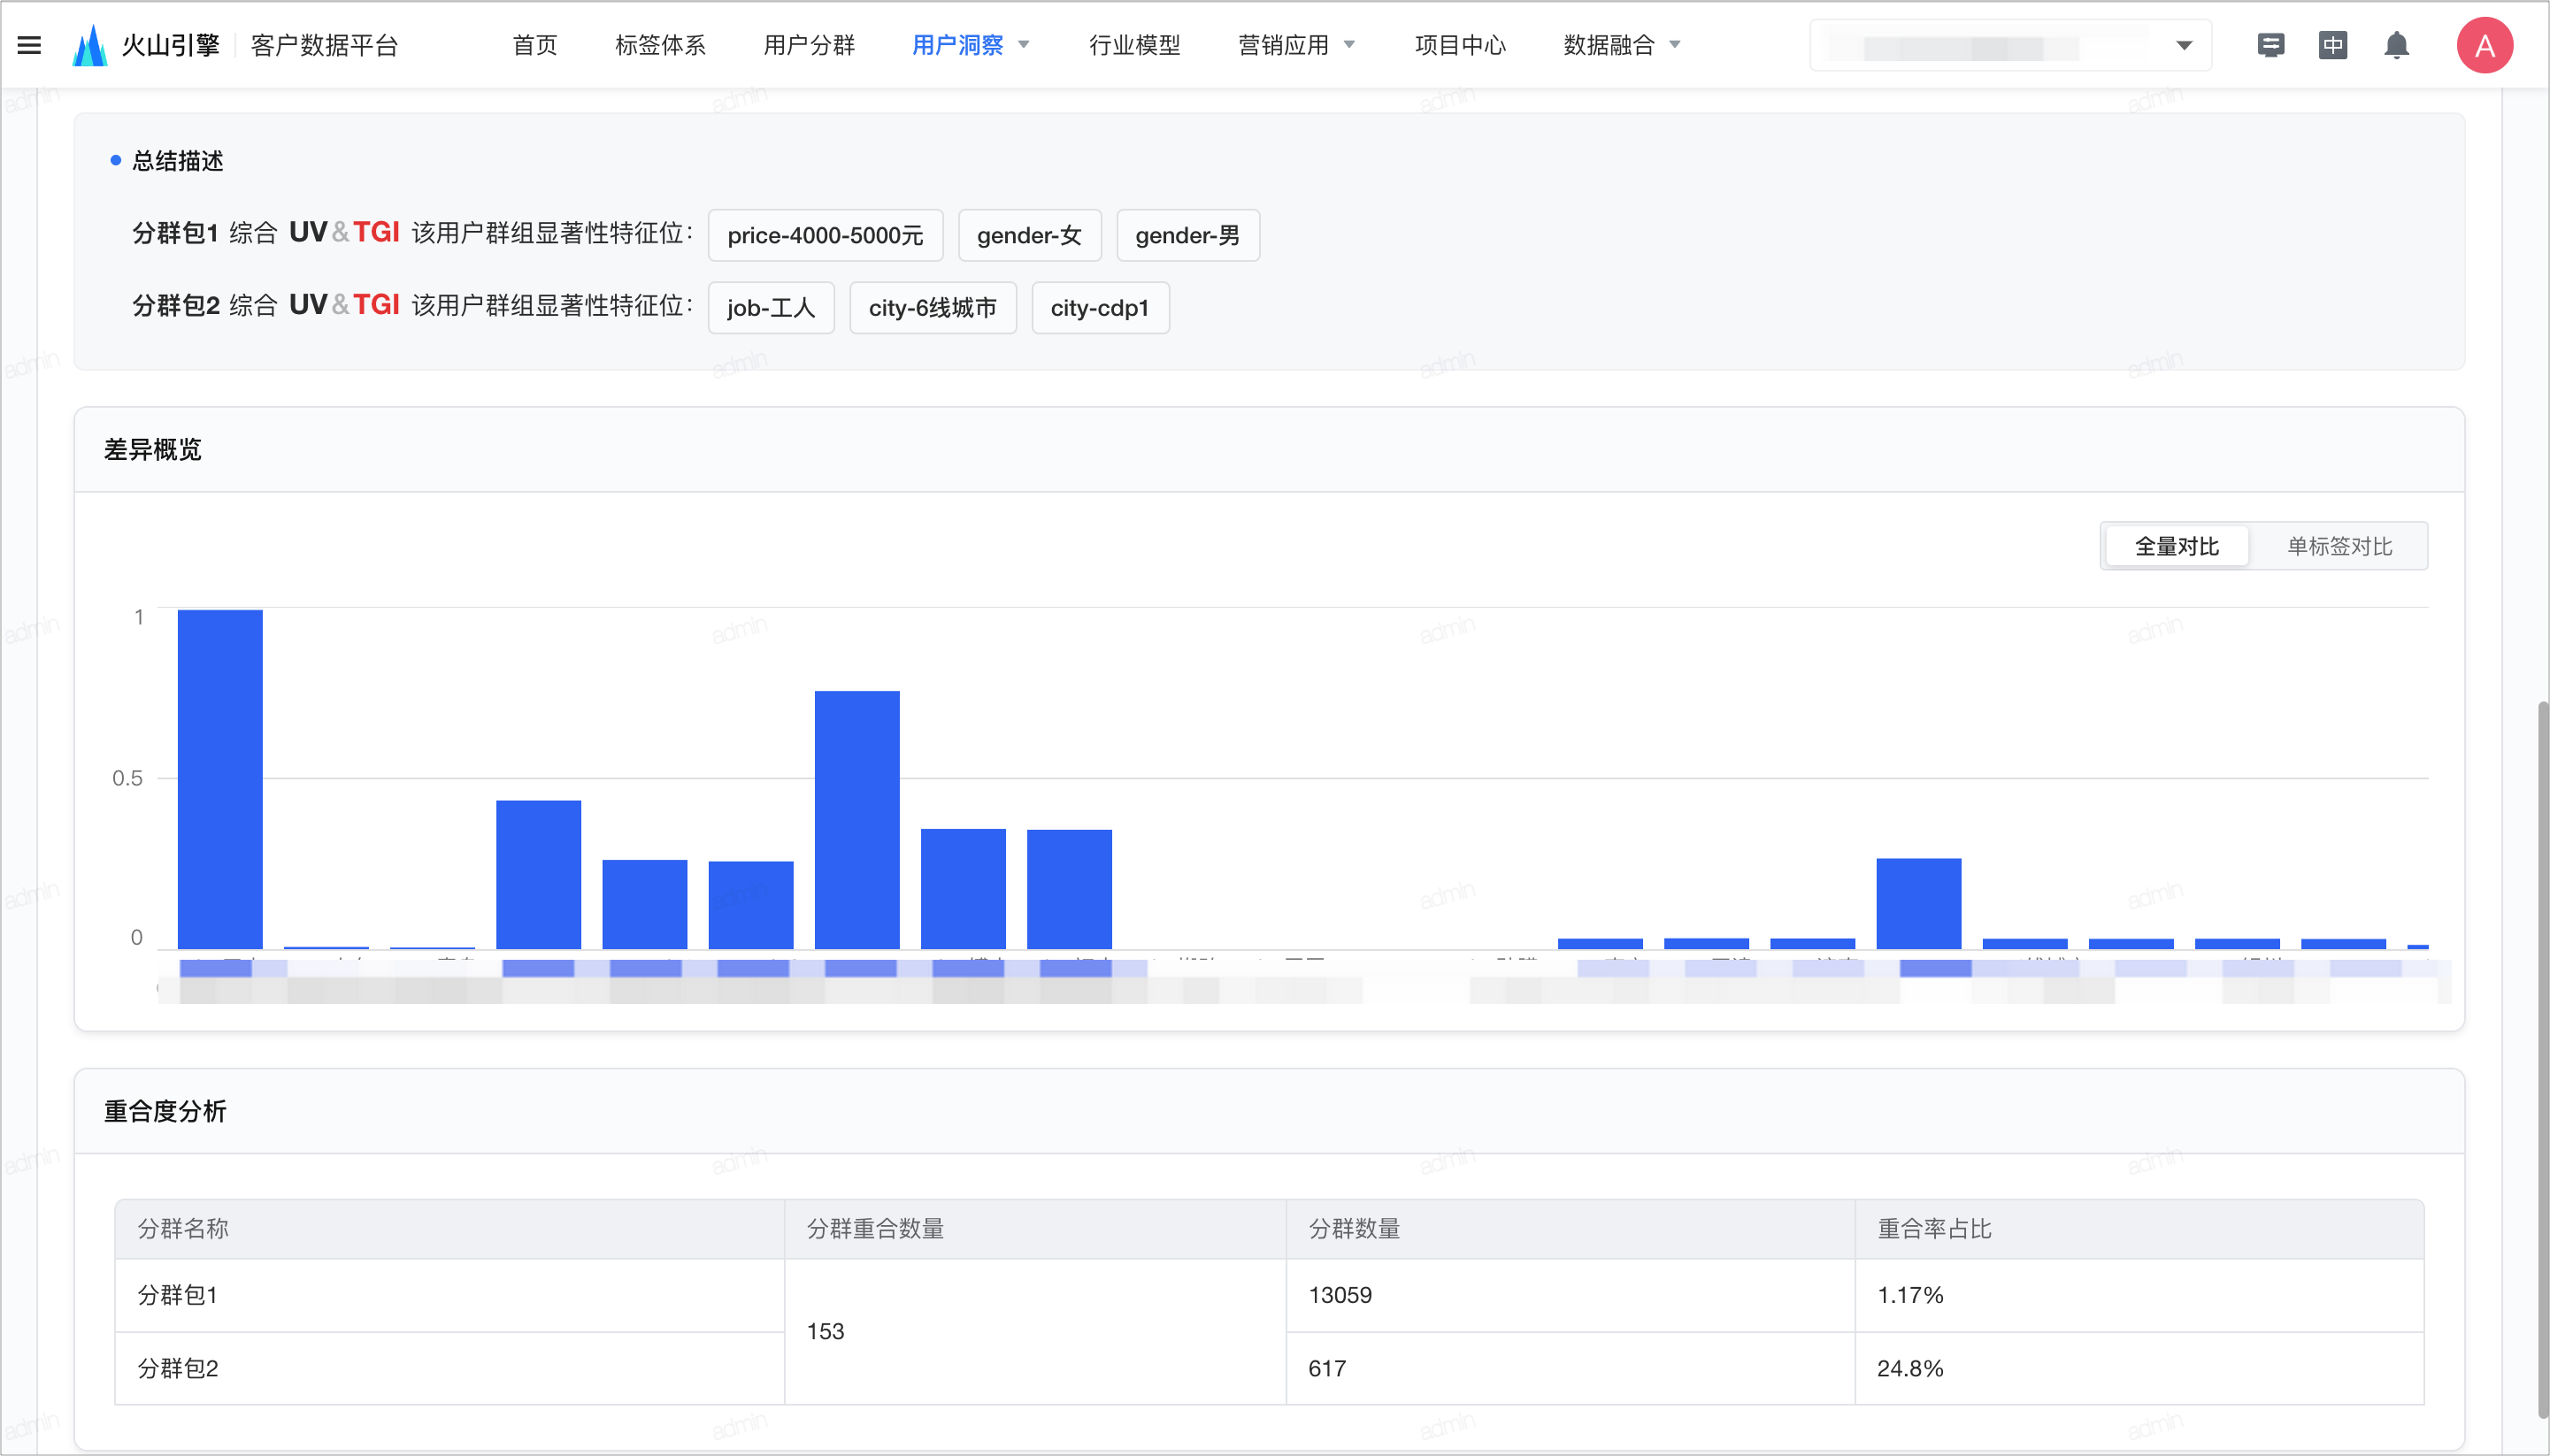This screenshot has width=2550, height=1456.
Task: Open notifications bell
Action: (2396, 45)
